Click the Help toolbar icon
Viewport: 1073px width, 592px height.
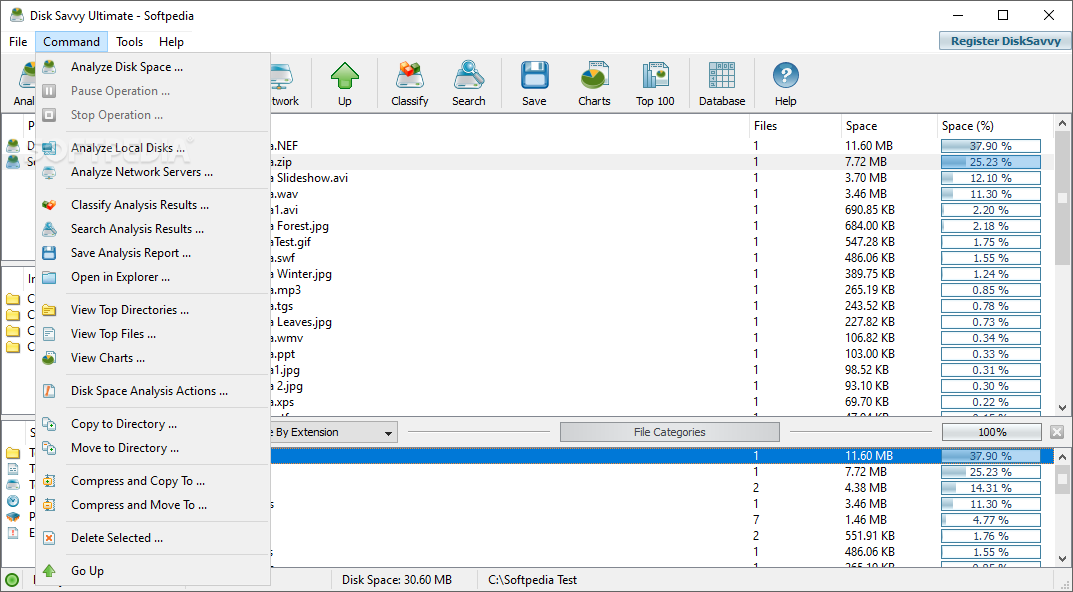point(786,83)
